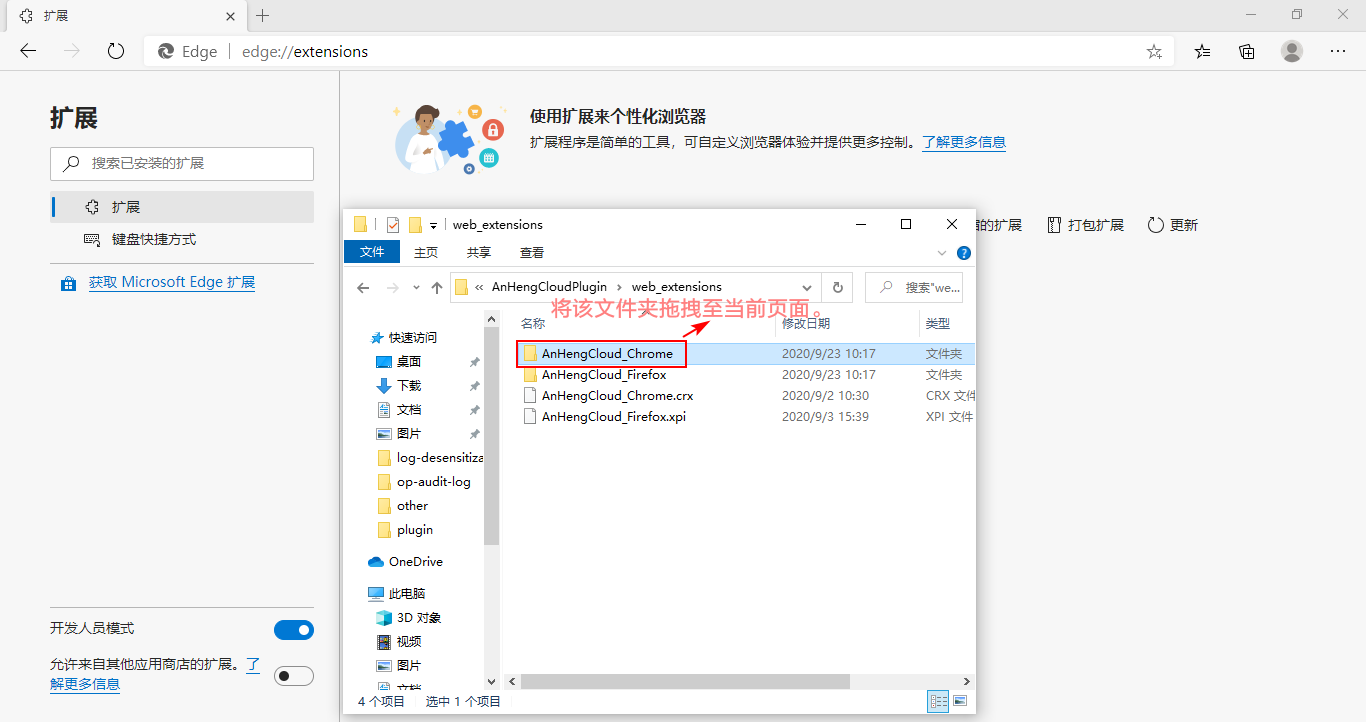Expand the Explorer ribbon chevron

pyautogui.click(x=942, y=253)
